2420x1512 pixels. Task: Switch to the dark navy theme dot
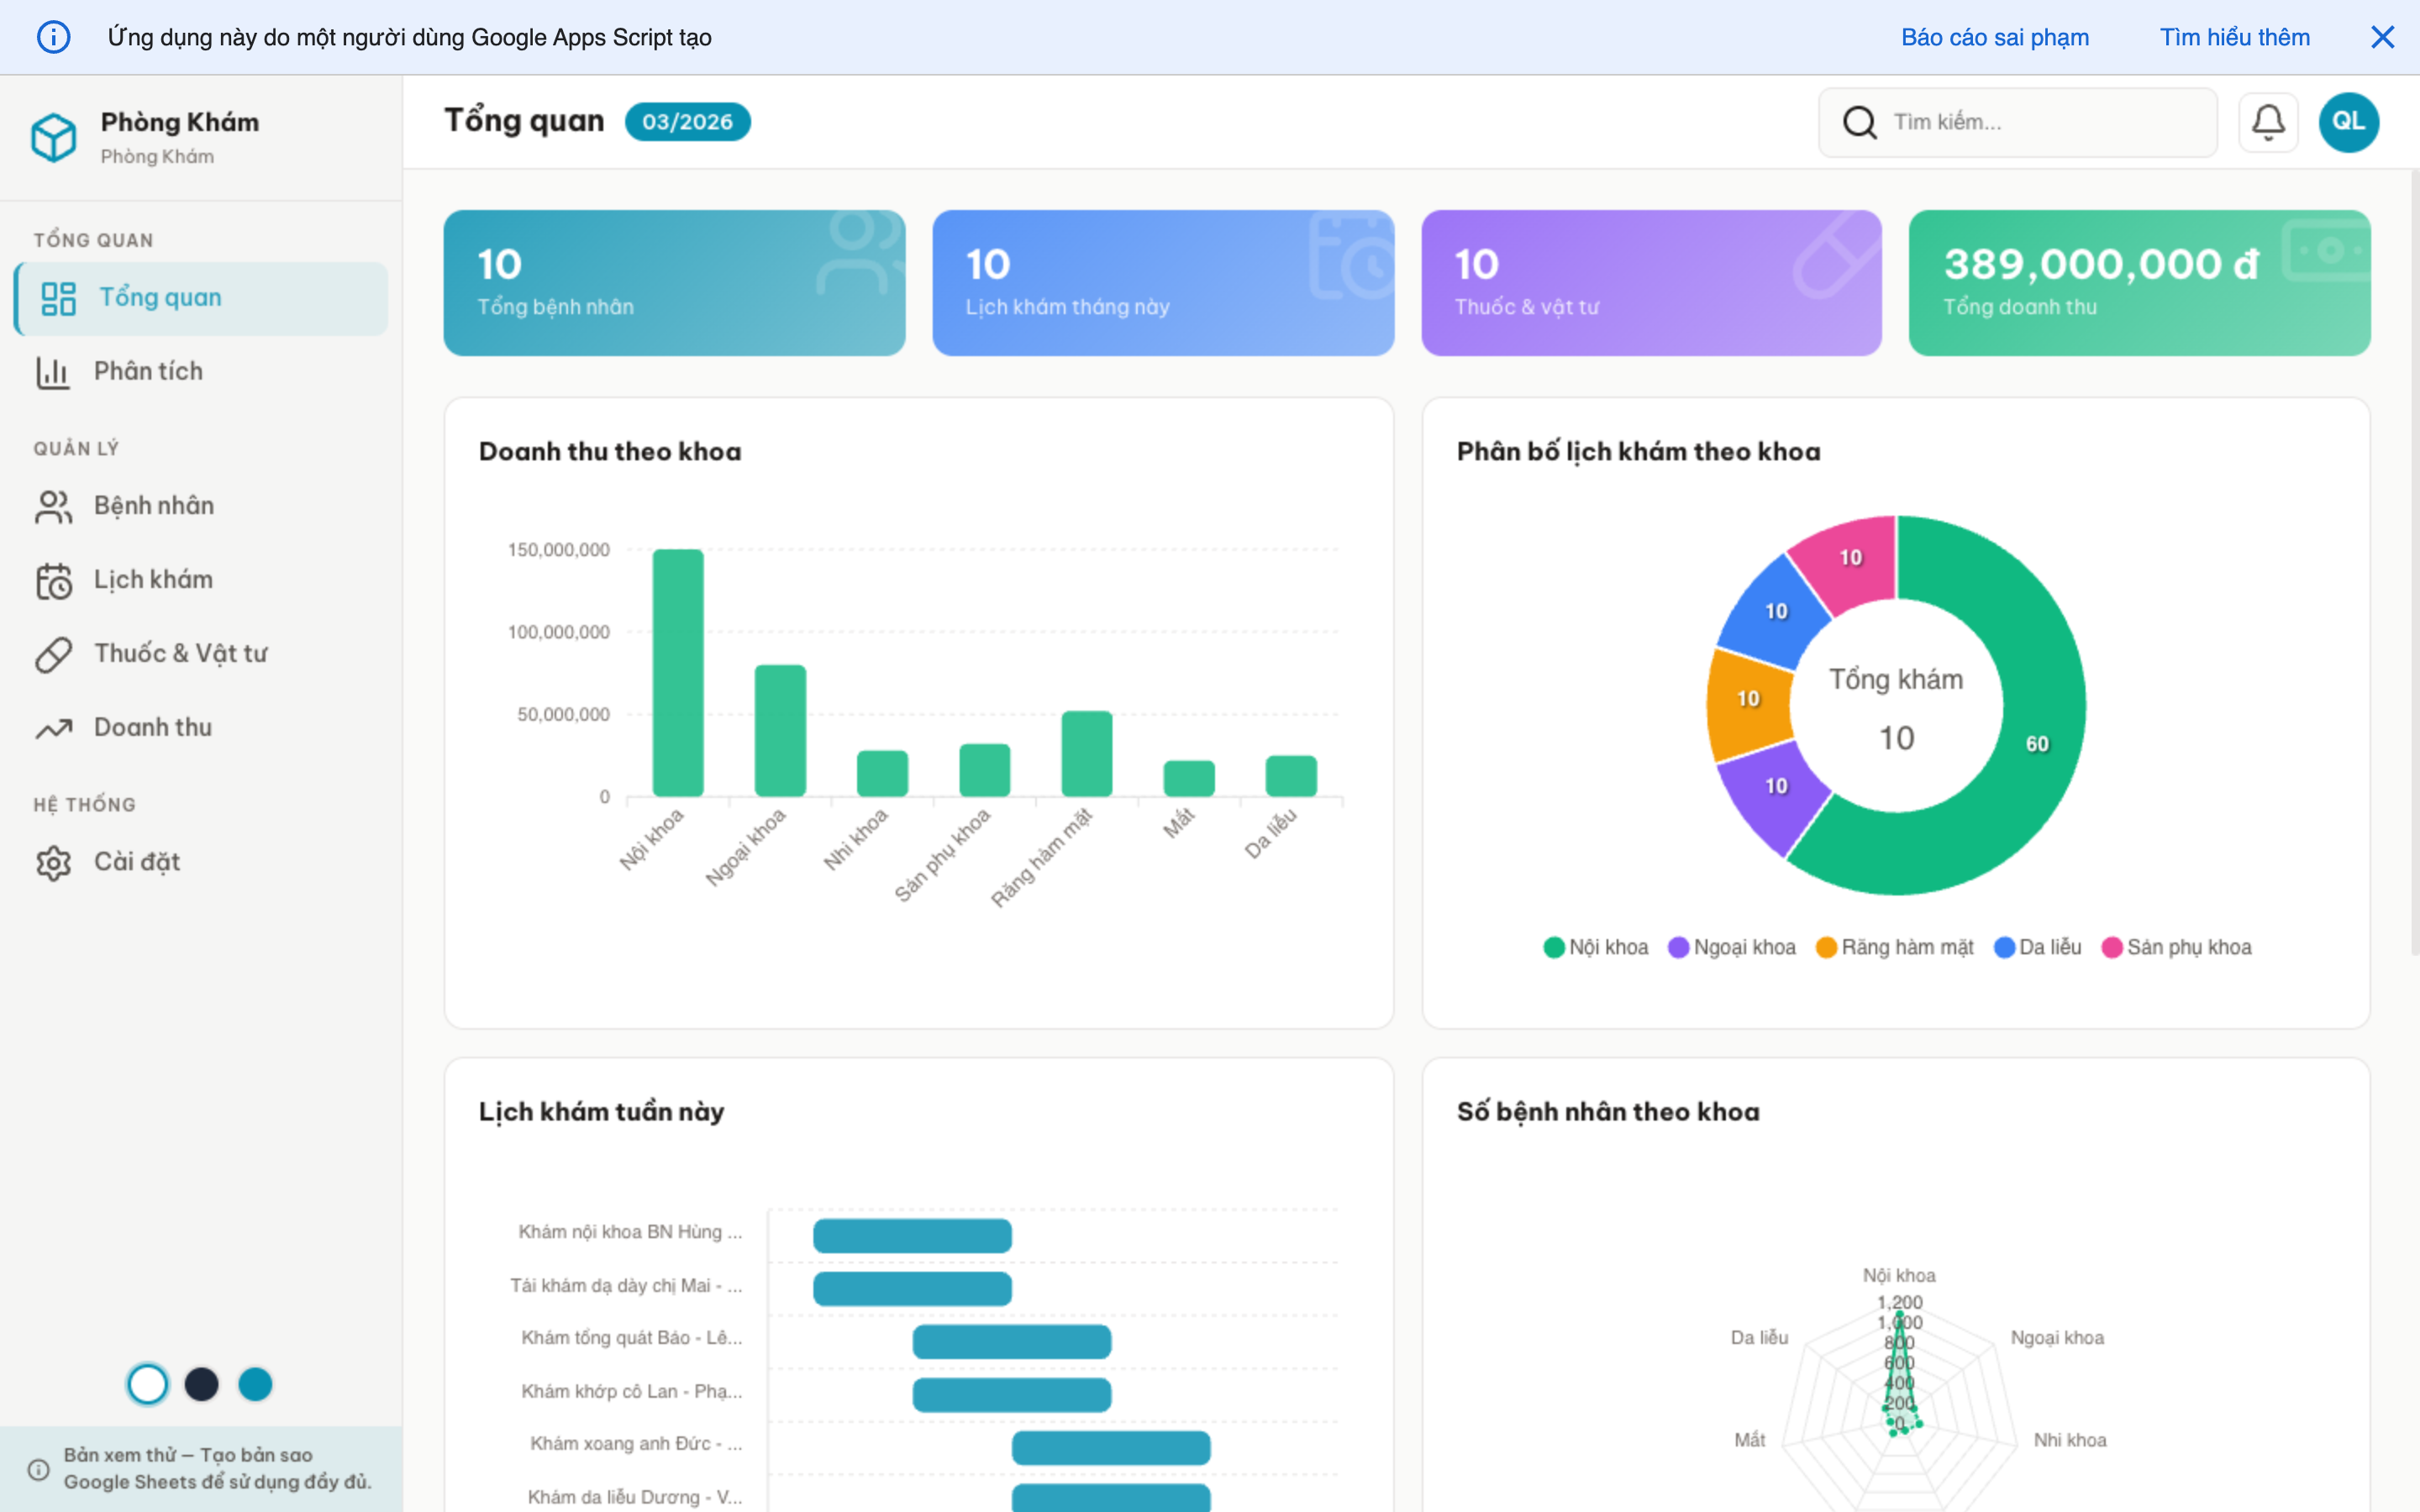click(202, 1384)
